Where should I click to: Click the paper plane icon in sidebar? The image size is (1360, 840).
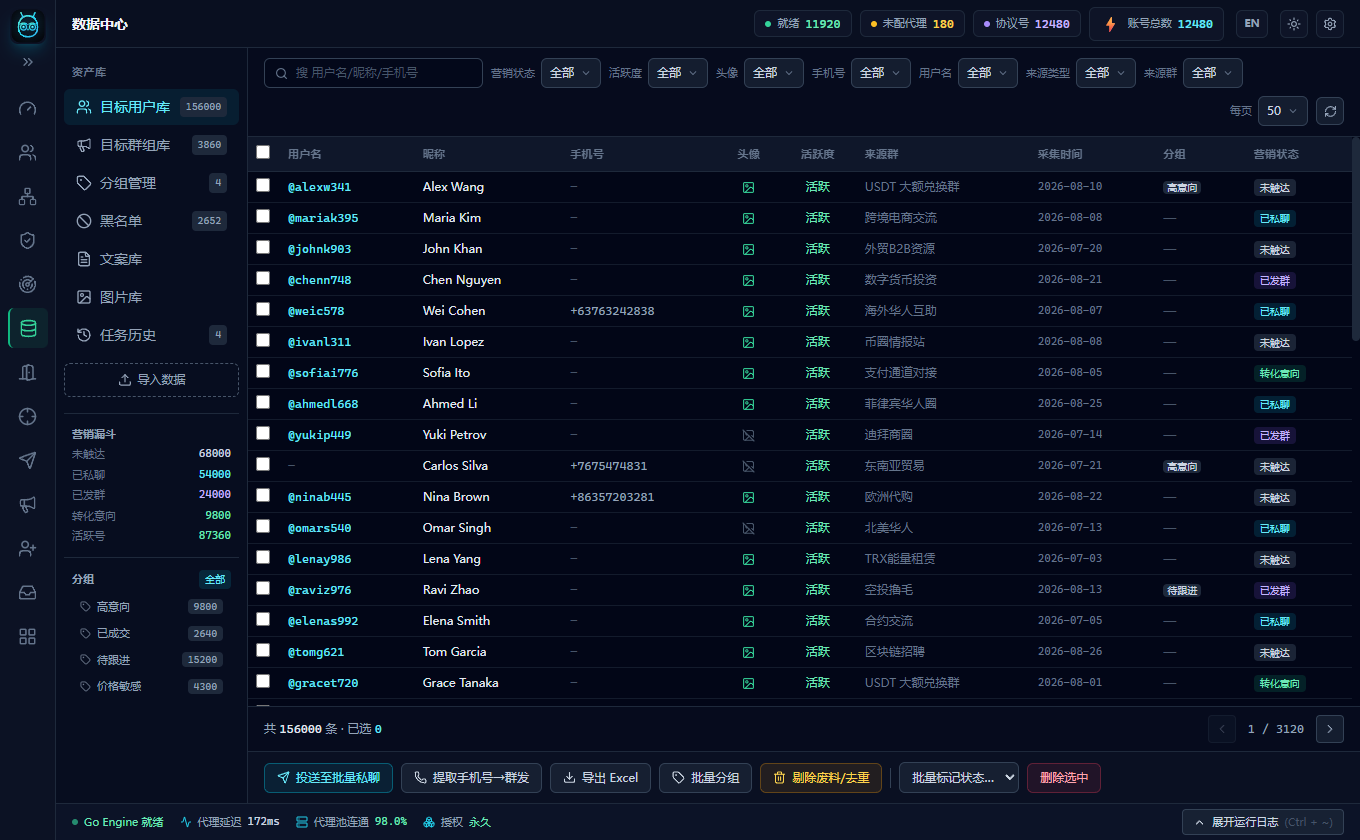tap(28, 460)
